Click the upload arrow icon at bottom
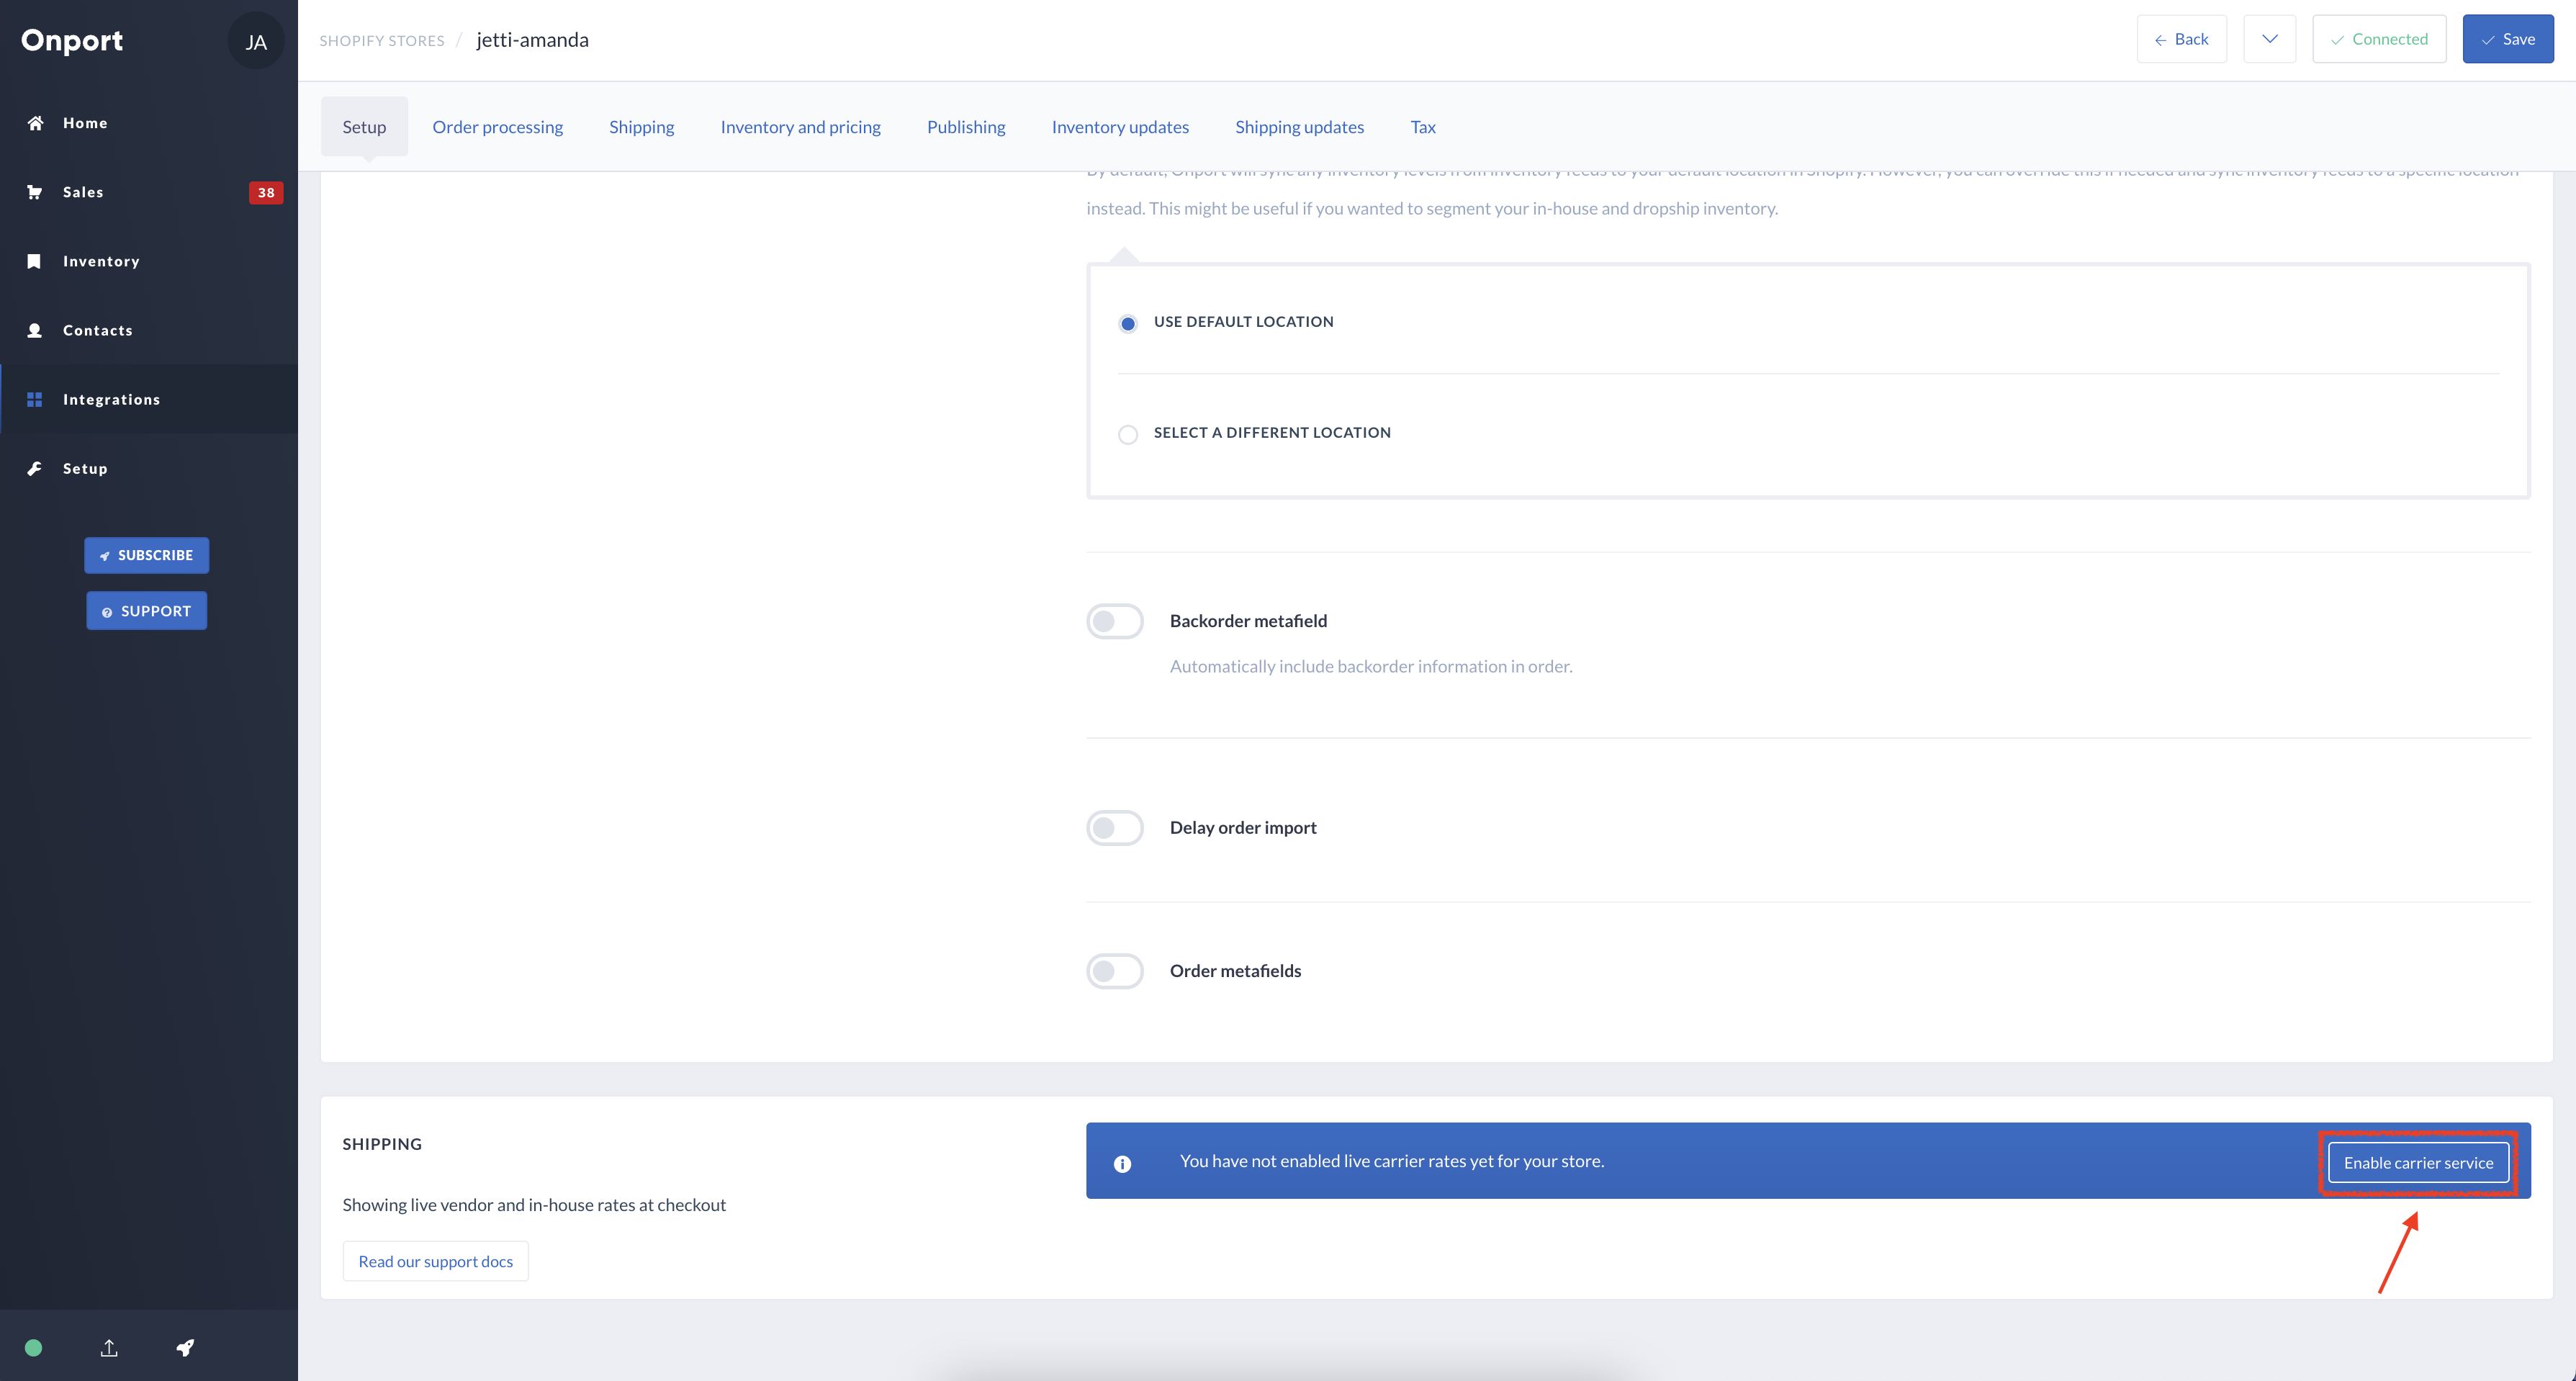Image resolution: width=2576 pixels, height=1381 pixels. click(x=109, y=1347)
